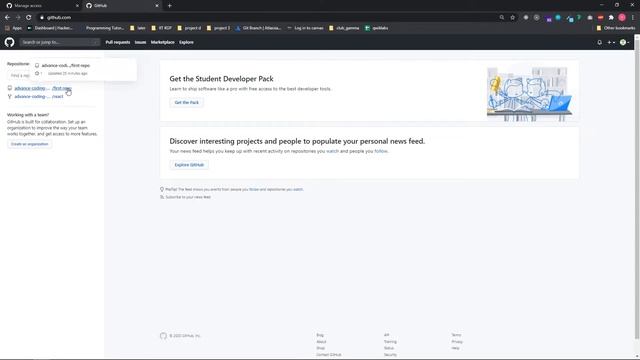The width and height of the screenshot is (640, 360).
Task: Open the About footer link
Action: tap(321, 342)
